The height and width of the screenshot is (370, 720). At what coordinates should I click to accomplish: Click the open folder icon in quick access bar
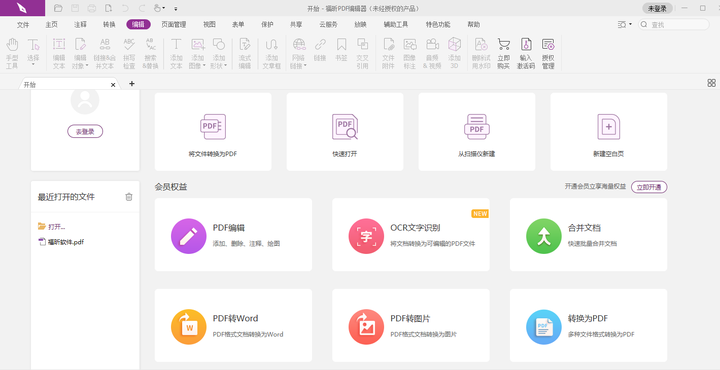click(x=58, y=8)
